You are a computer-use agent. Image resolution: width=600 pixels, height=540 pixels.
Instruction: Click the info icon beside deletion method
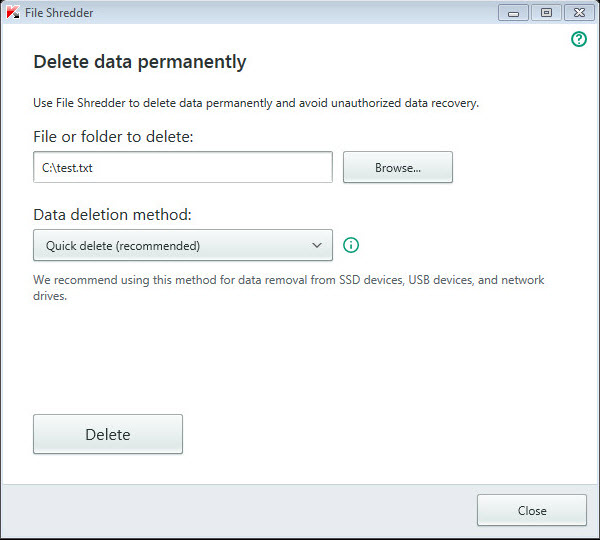[x=351, y=245]
